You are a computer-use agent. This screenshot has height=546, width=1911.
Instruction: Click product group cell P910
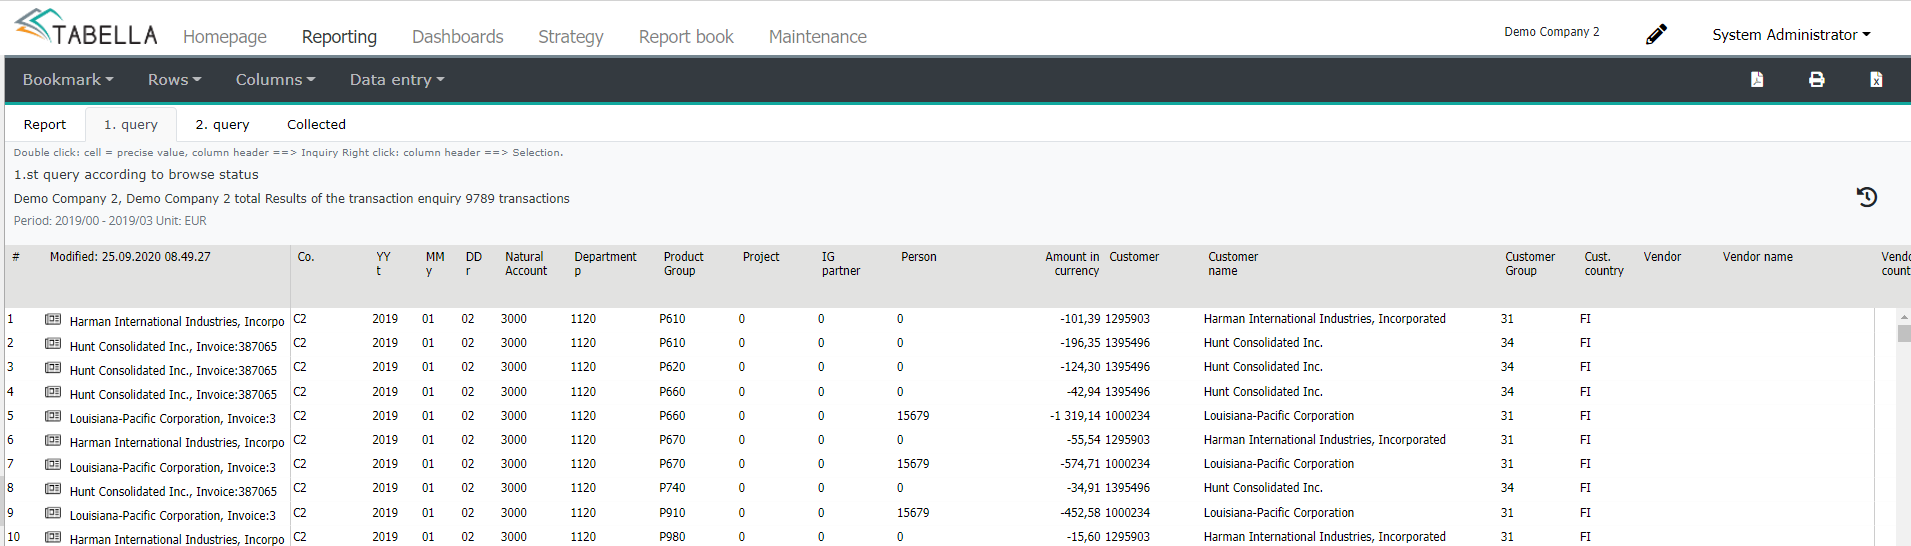click(x=672, y=513)
